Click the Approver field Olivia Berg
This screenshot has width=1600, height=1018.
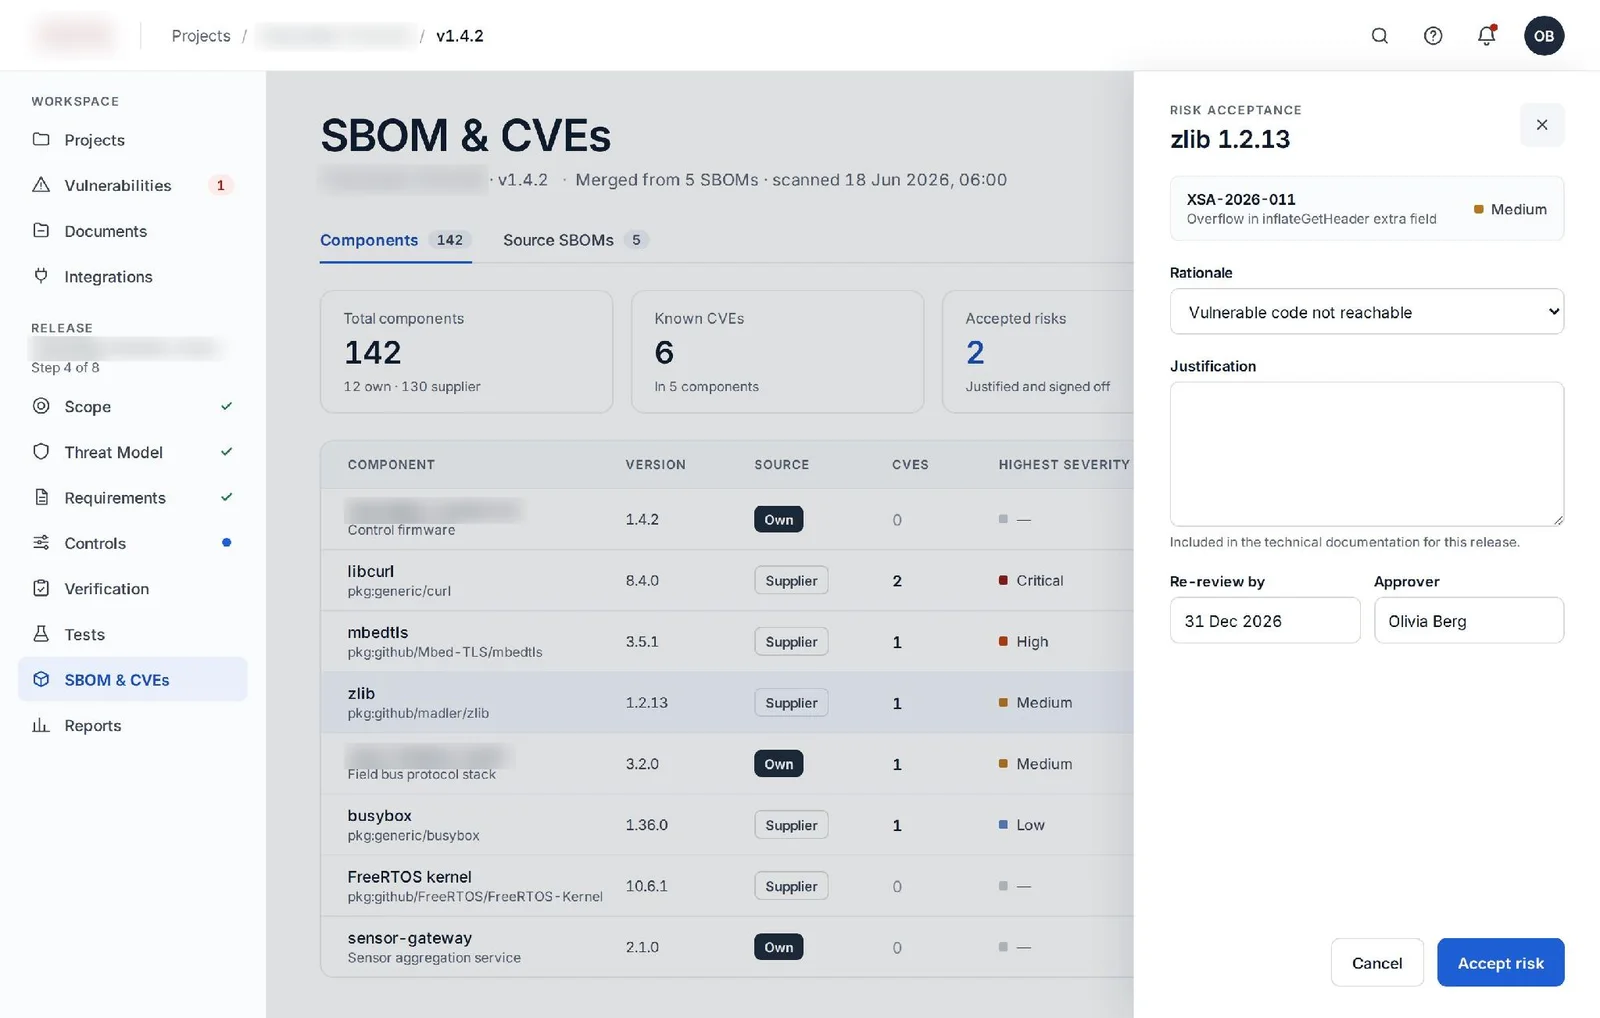(1469, 621)
